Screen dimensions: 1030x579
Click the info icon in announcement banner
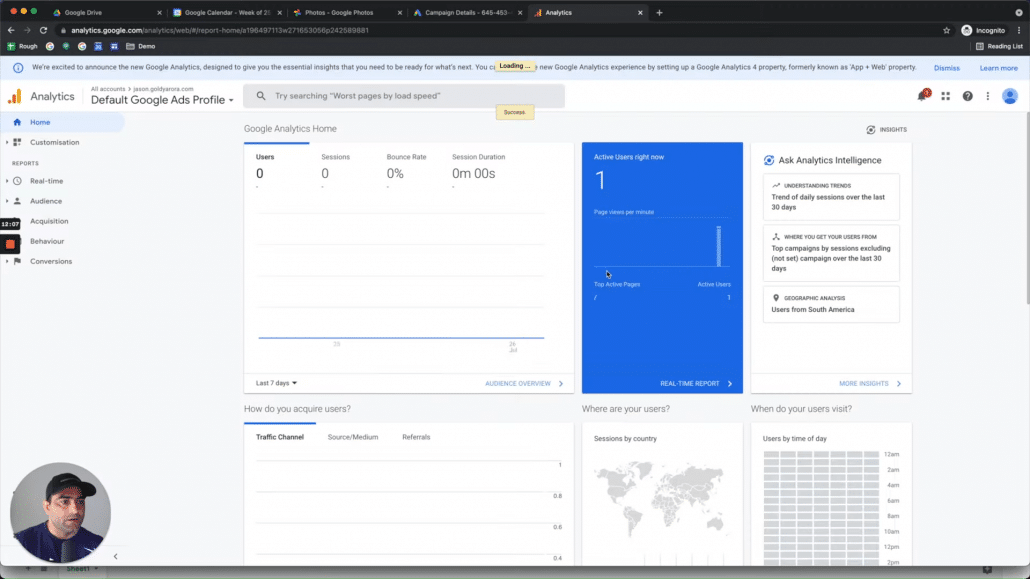click(18, 68)
